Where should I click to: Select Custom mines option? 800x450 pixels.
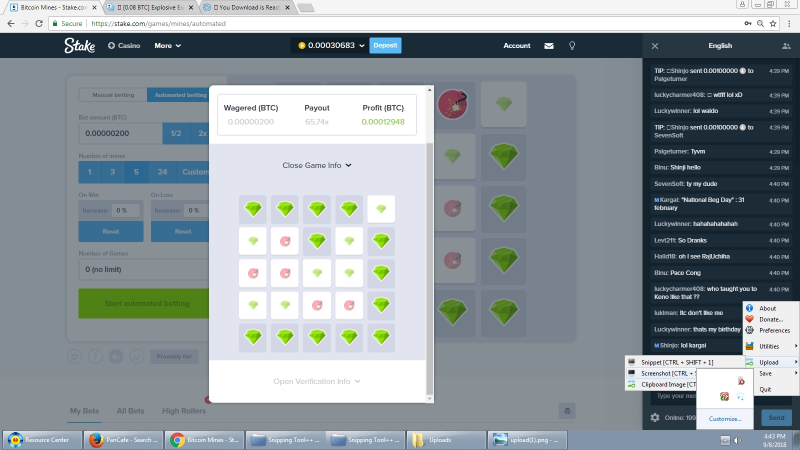tap(194, 172)
